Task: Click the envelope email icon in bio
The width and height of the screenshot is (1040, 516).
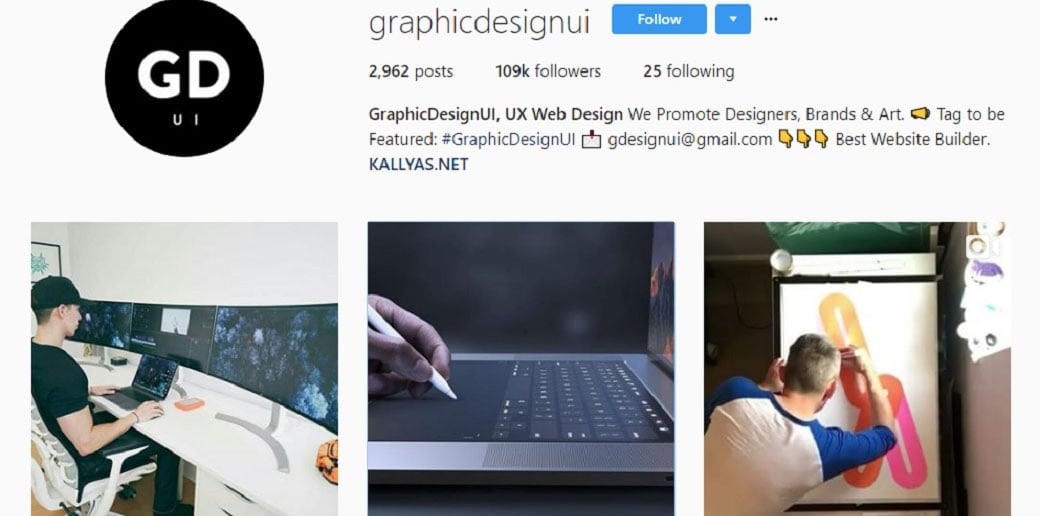Action: click(x=591, y=140)
